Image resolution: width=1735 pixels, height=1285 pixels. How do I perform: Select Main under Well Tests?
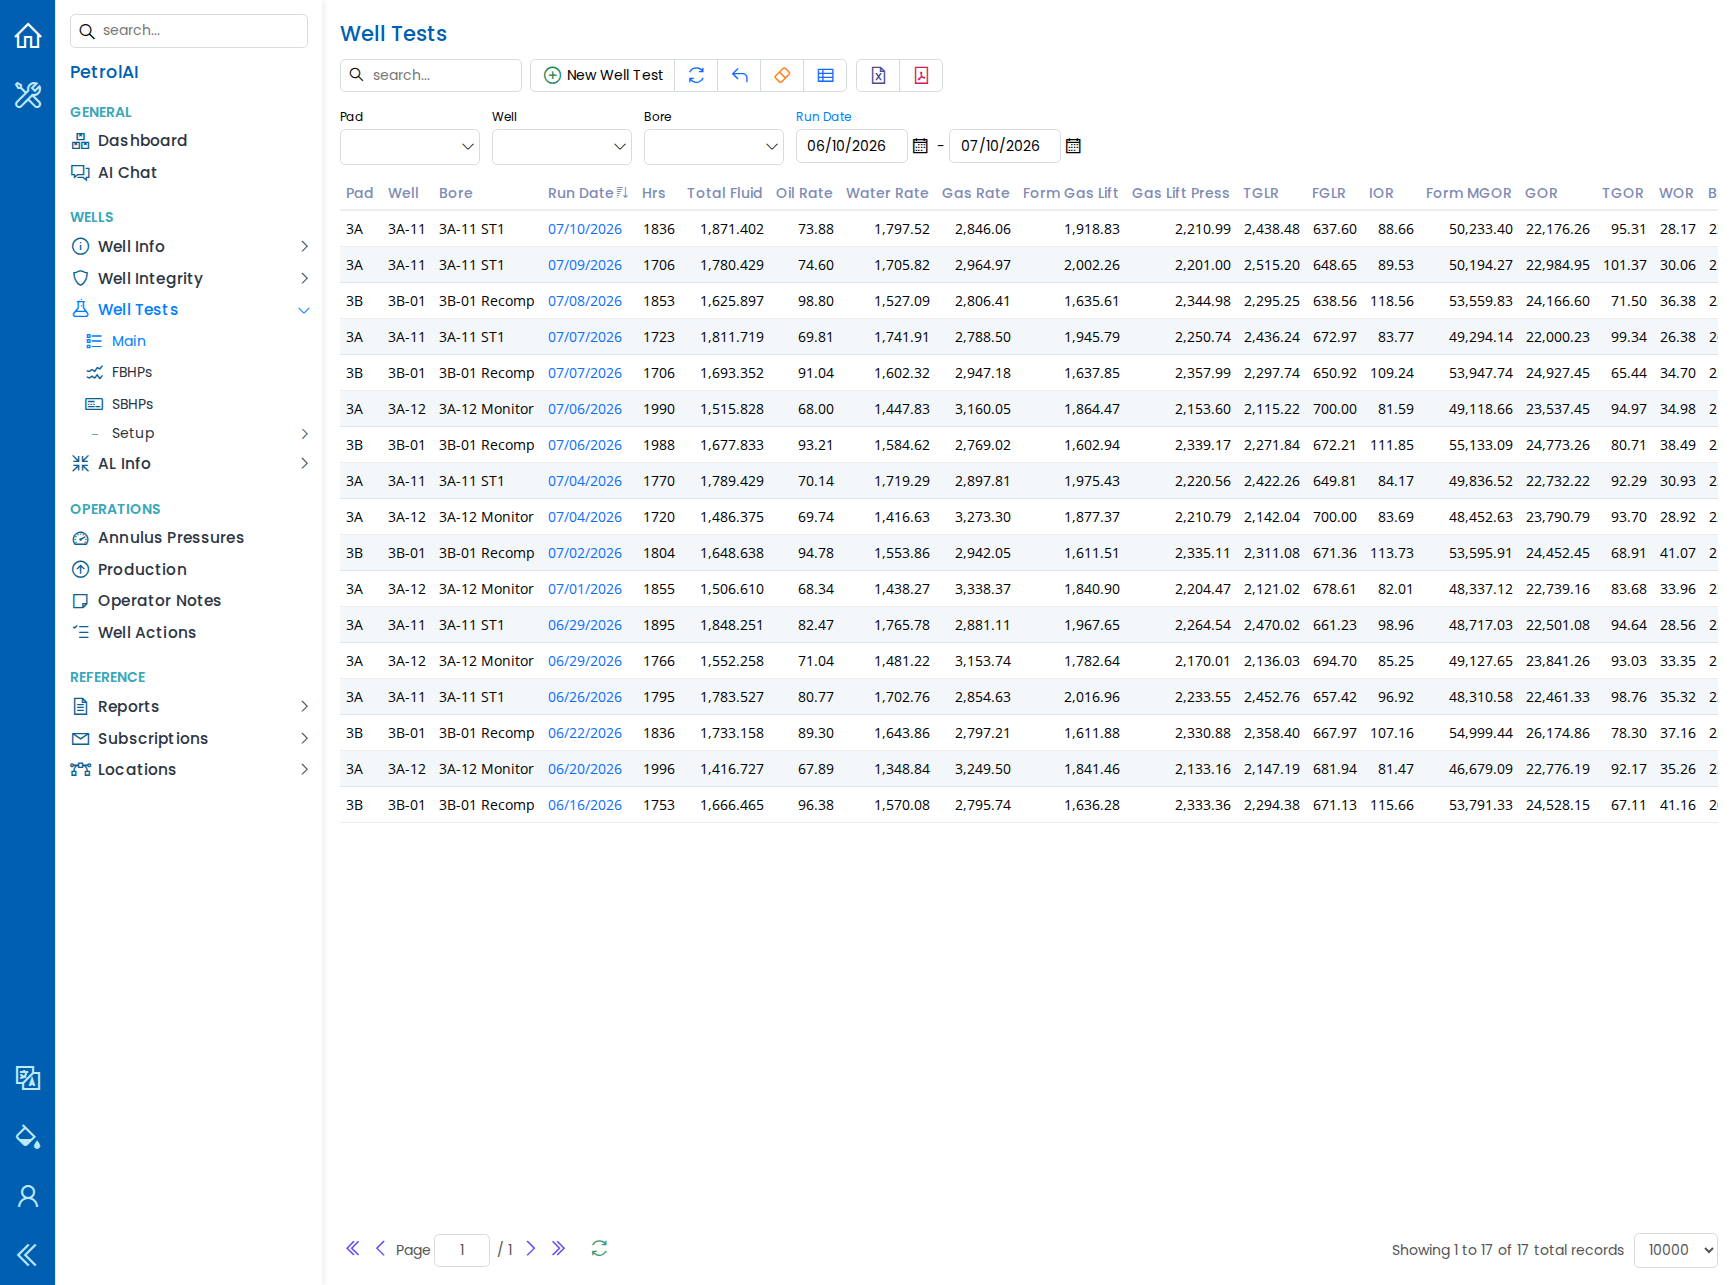coord(129,341)
